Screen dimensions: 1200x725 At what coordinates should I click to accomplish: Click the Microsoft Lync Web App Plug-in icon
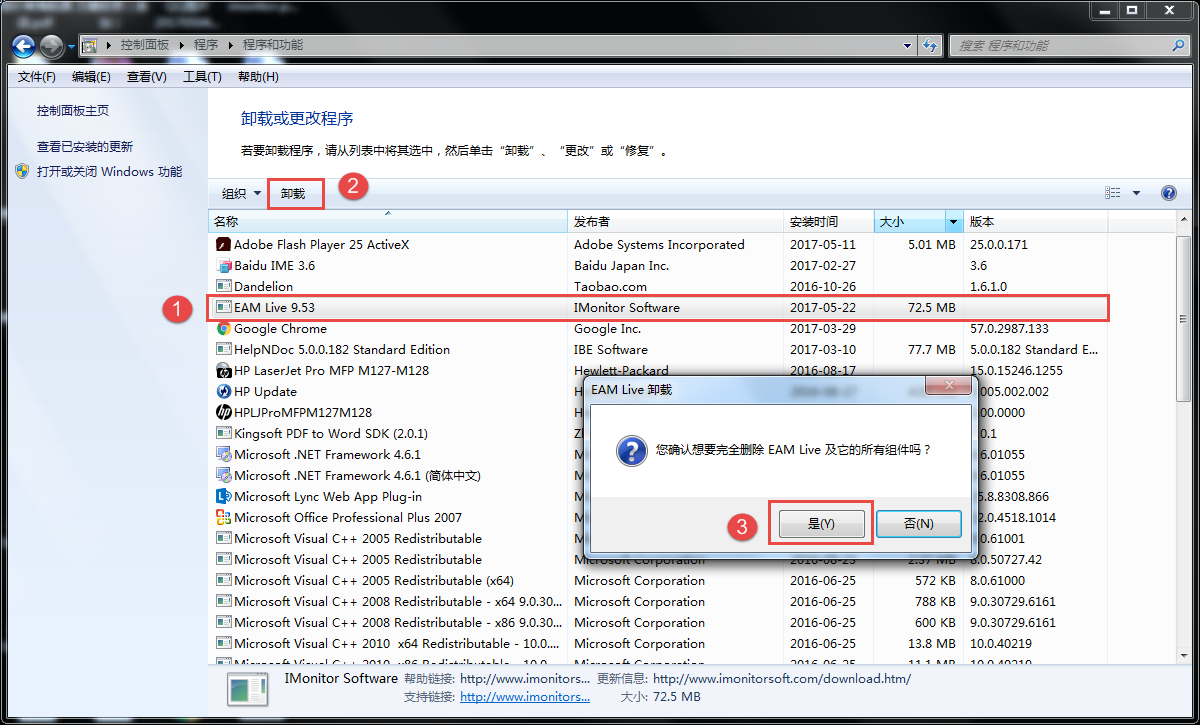224,496
